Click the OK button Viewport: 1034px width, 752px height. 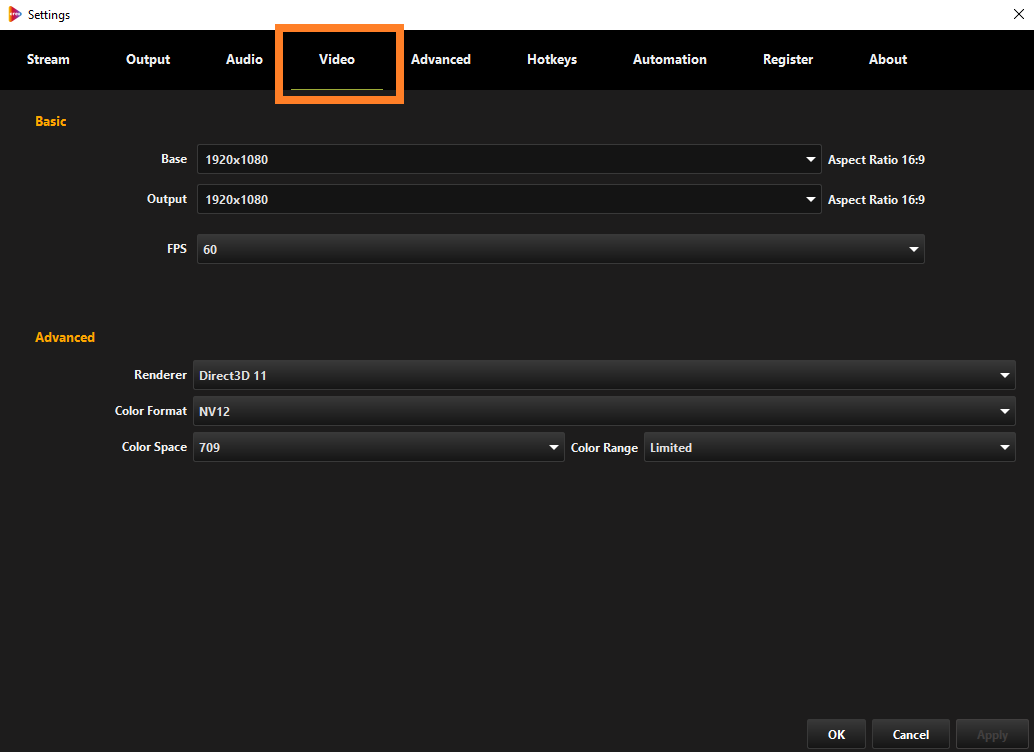(x=836, y=734)
